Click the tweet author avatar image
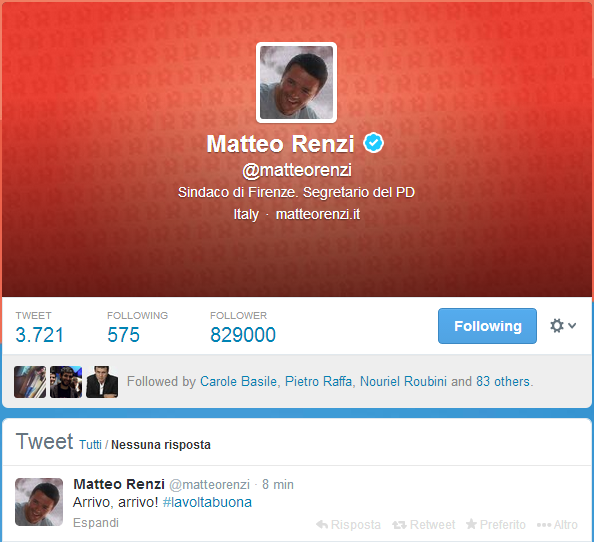The height and width of the screenshot is (542, 594). pyautogui.click(x=39, y=502)
